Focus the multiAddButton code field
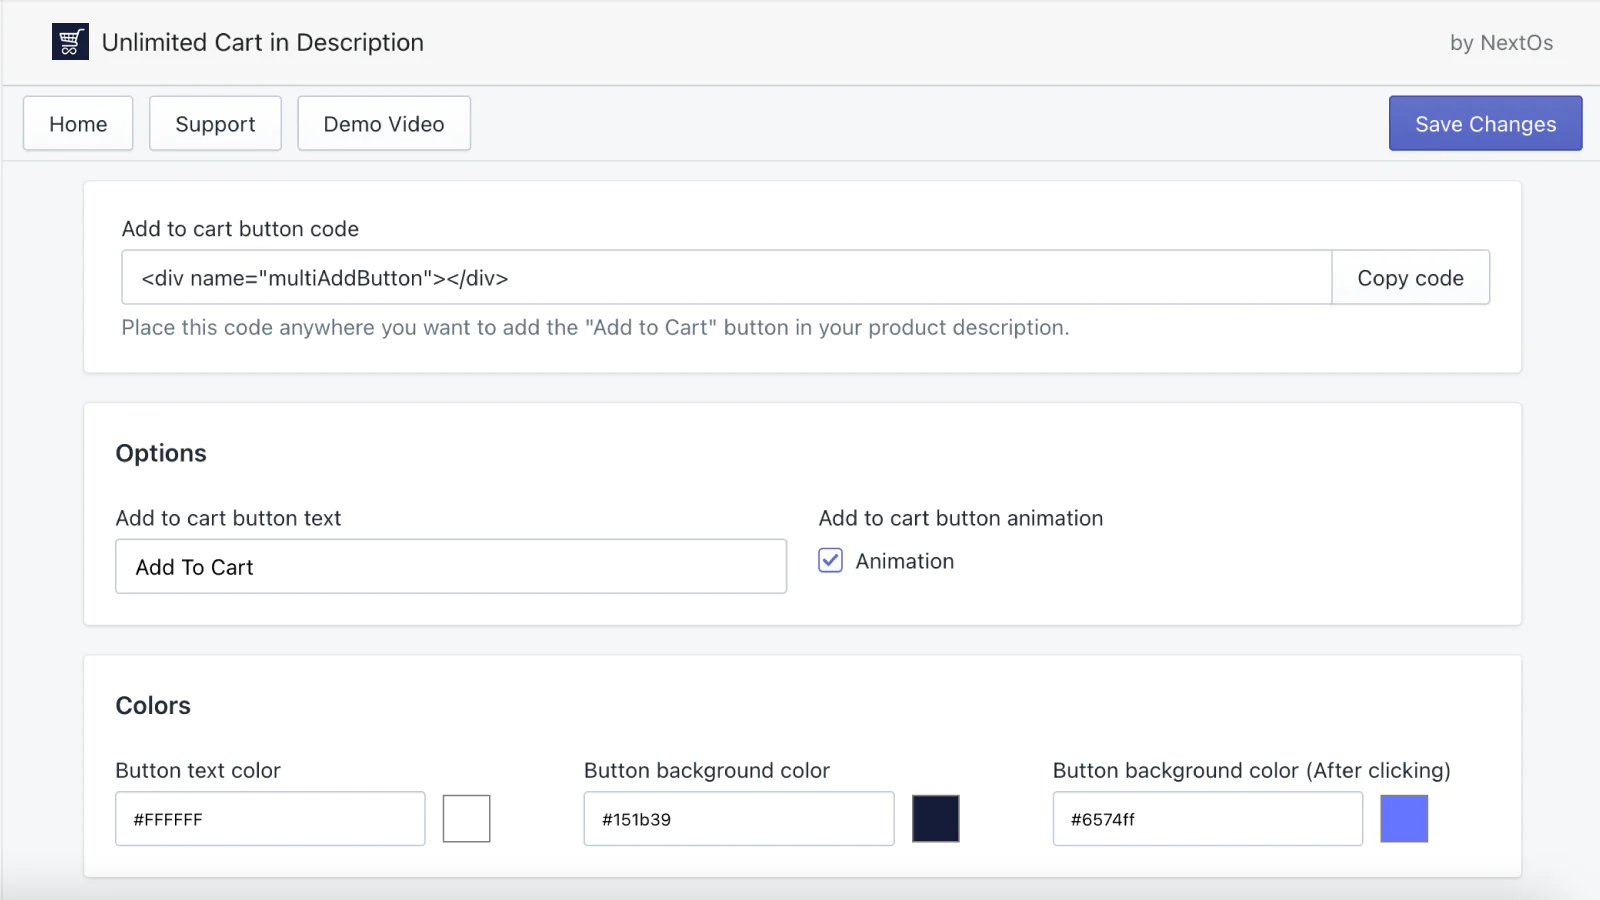 pos(726,278)
